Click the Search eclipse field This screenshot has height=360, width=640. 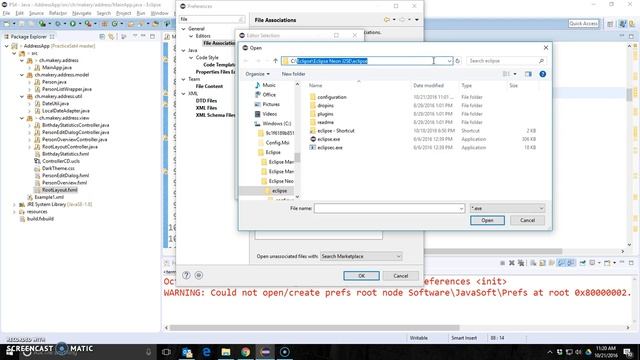(506, 61)
